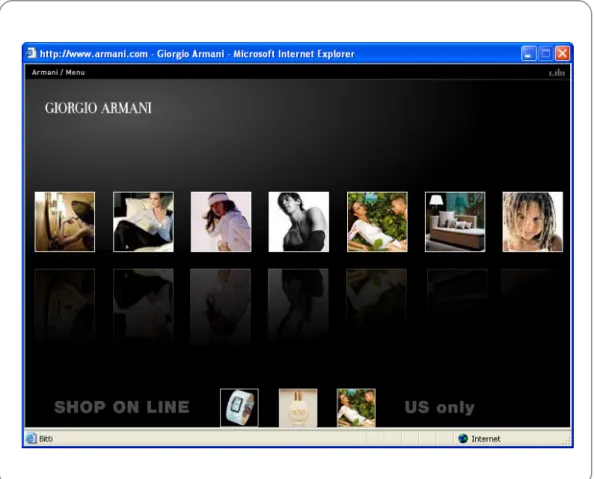Screen dimensions: 594x479
Task: Open black-and-white shirtless man thumbnail
Action: point(299,222)
